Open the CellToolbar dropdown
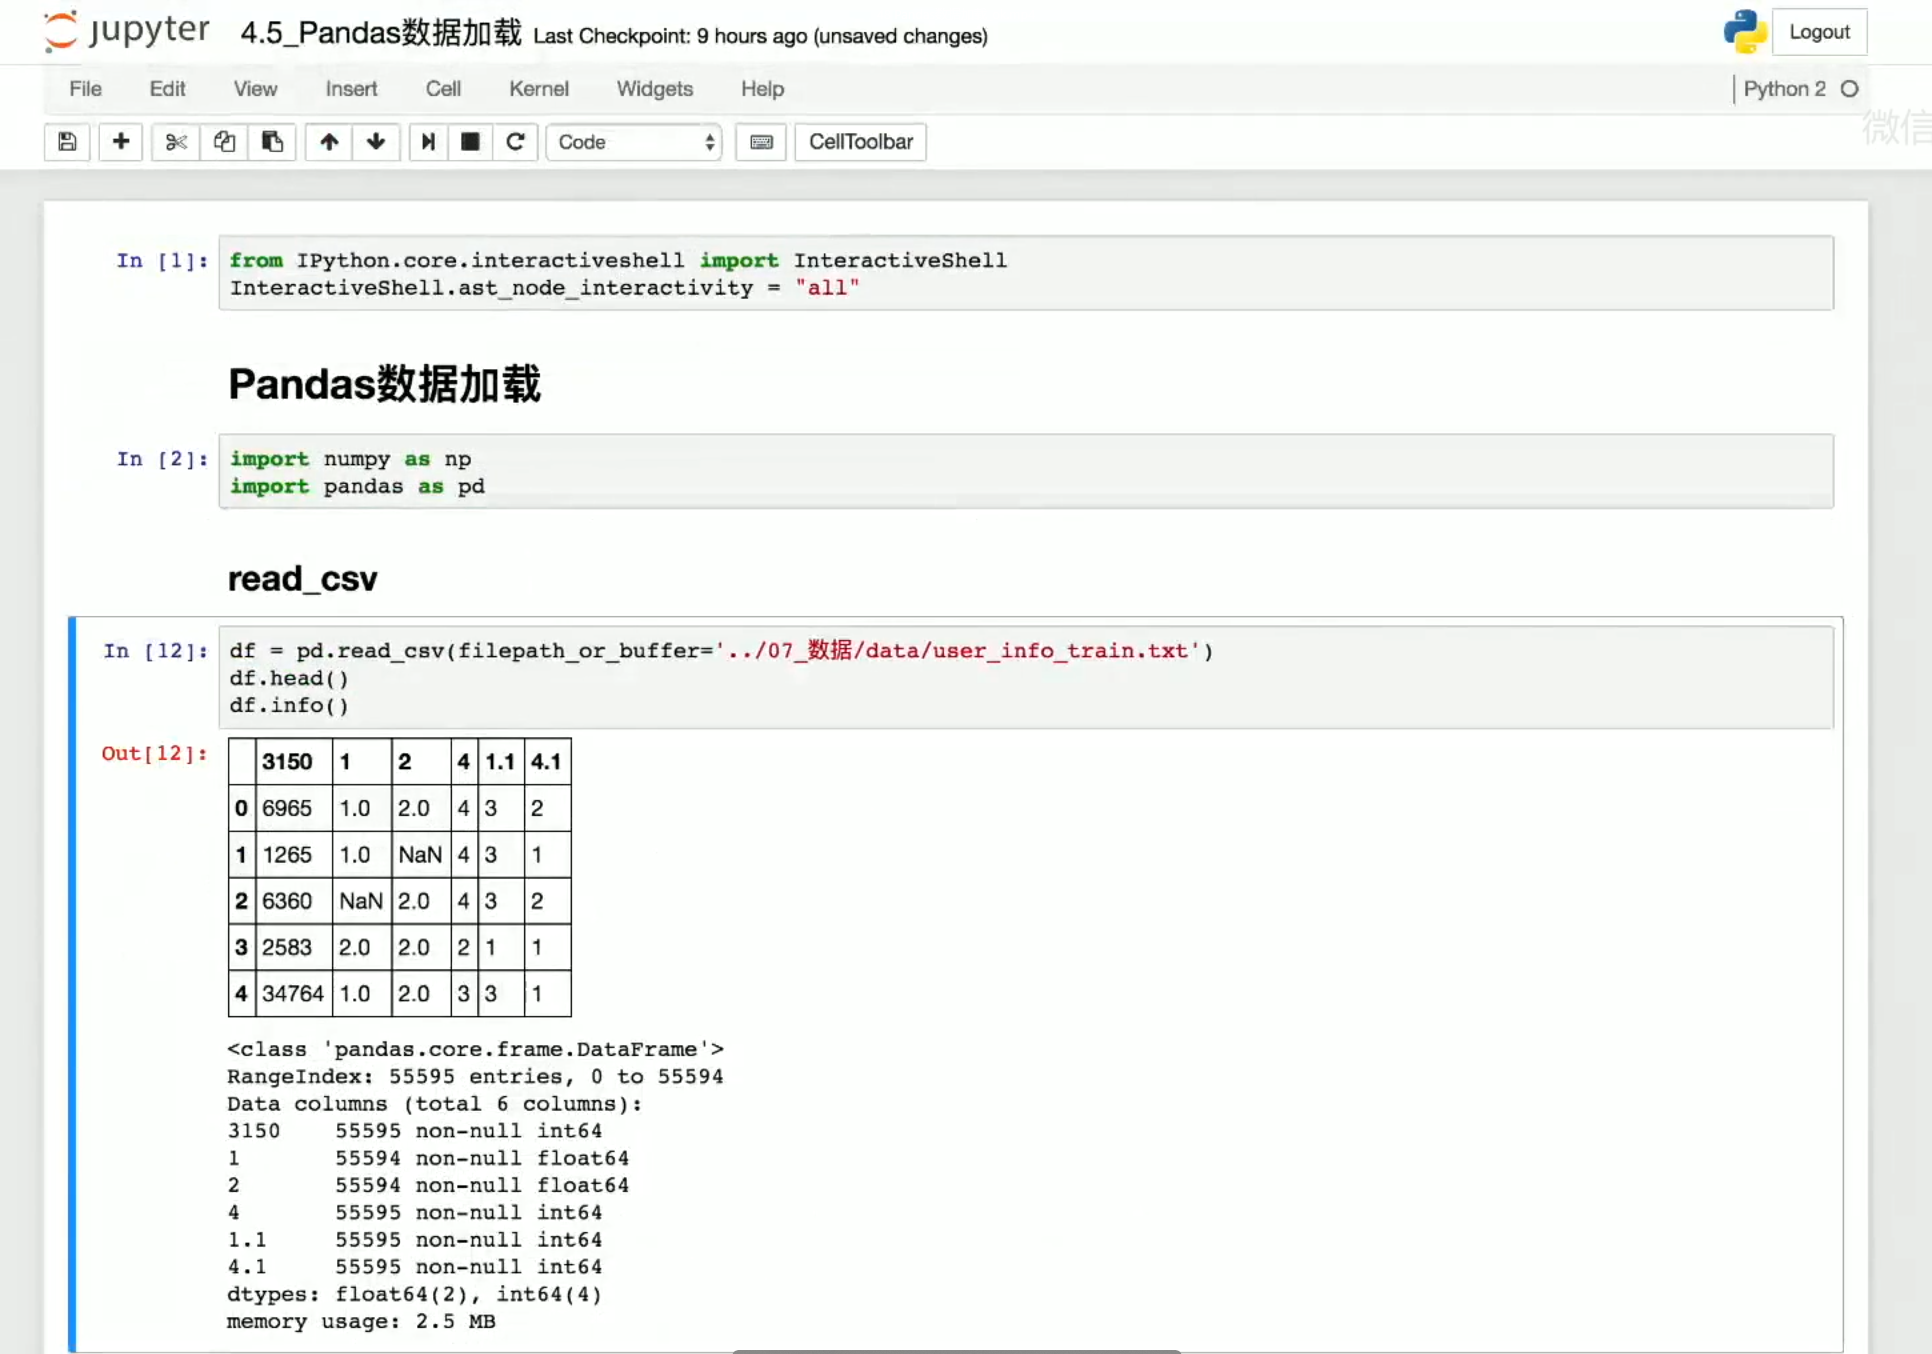The width and height of the screenshot is (1932, 1354). [860, 142]
